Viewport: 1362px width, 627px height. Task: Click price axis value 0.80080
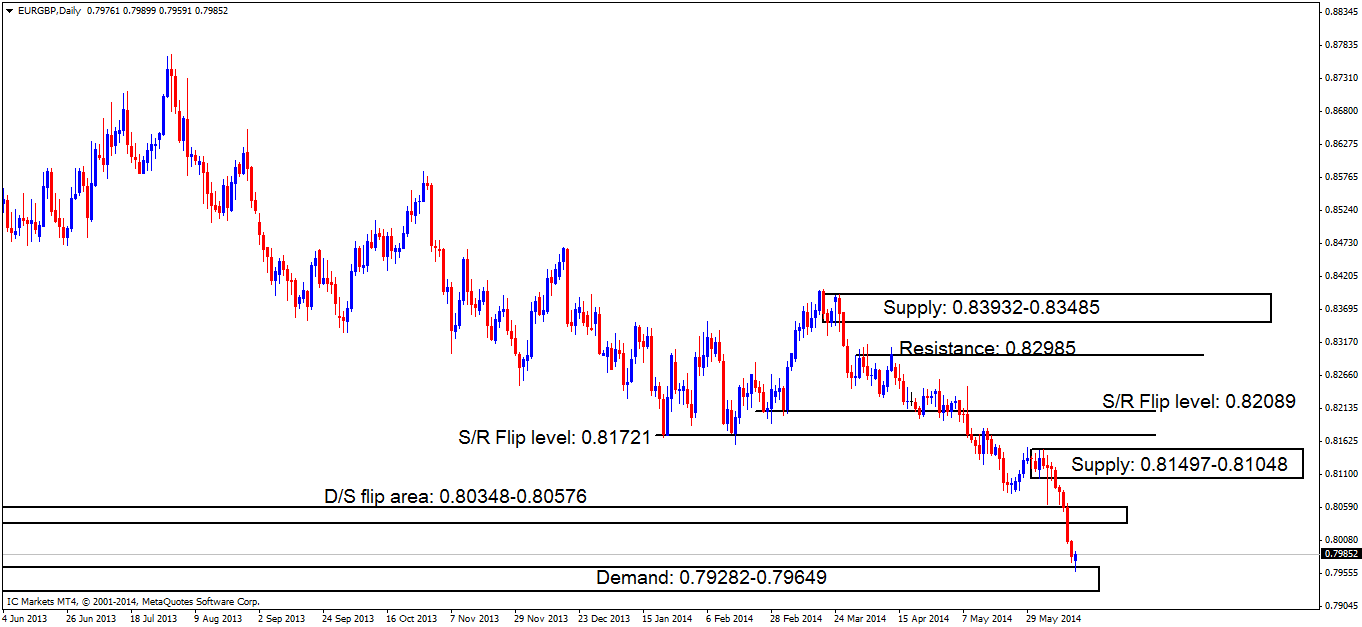click(1340, 540)
